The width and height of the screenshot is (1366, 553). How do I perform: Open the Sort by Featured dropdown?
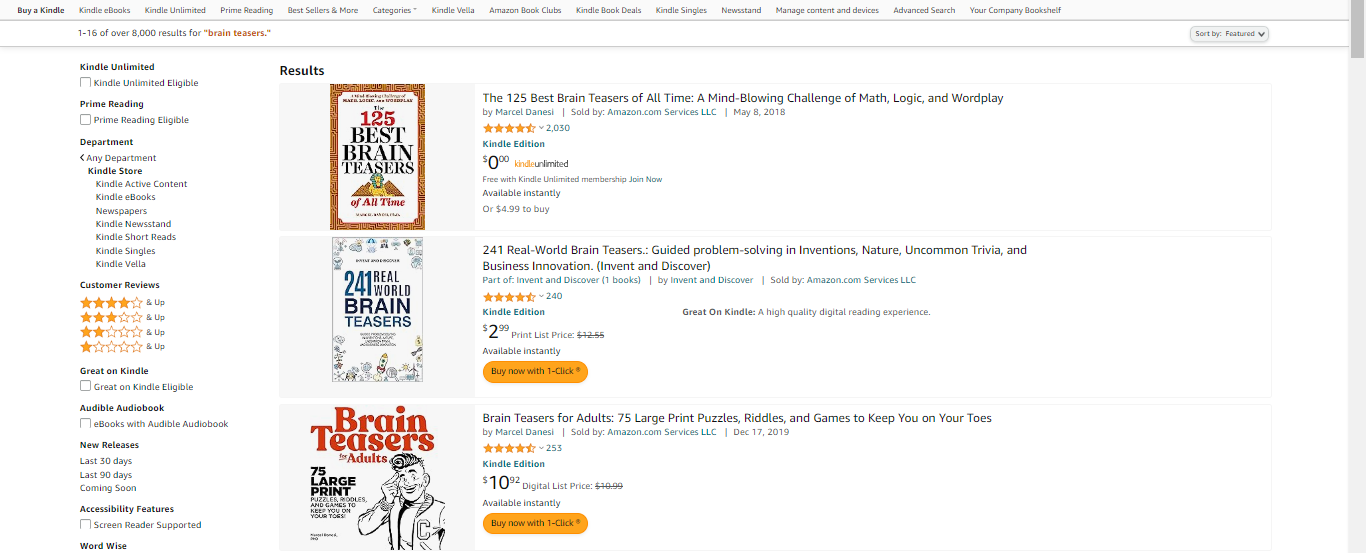click(1230, 34)
